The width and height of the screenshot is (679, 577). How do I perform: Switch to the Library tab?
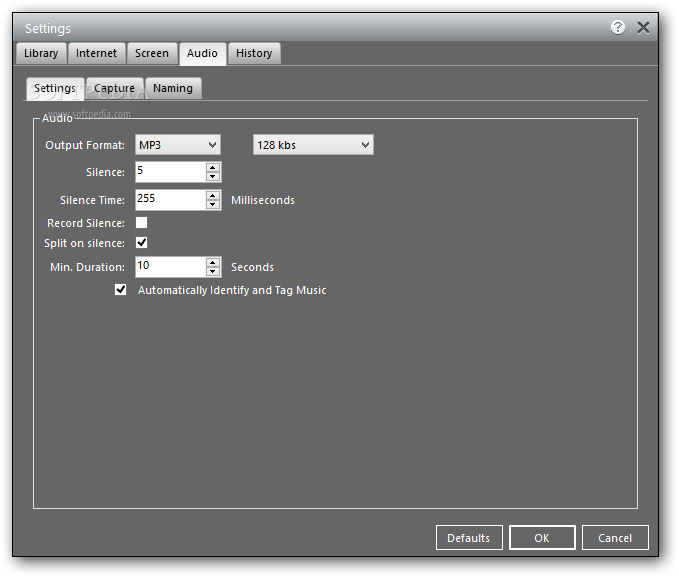point(41,53)
